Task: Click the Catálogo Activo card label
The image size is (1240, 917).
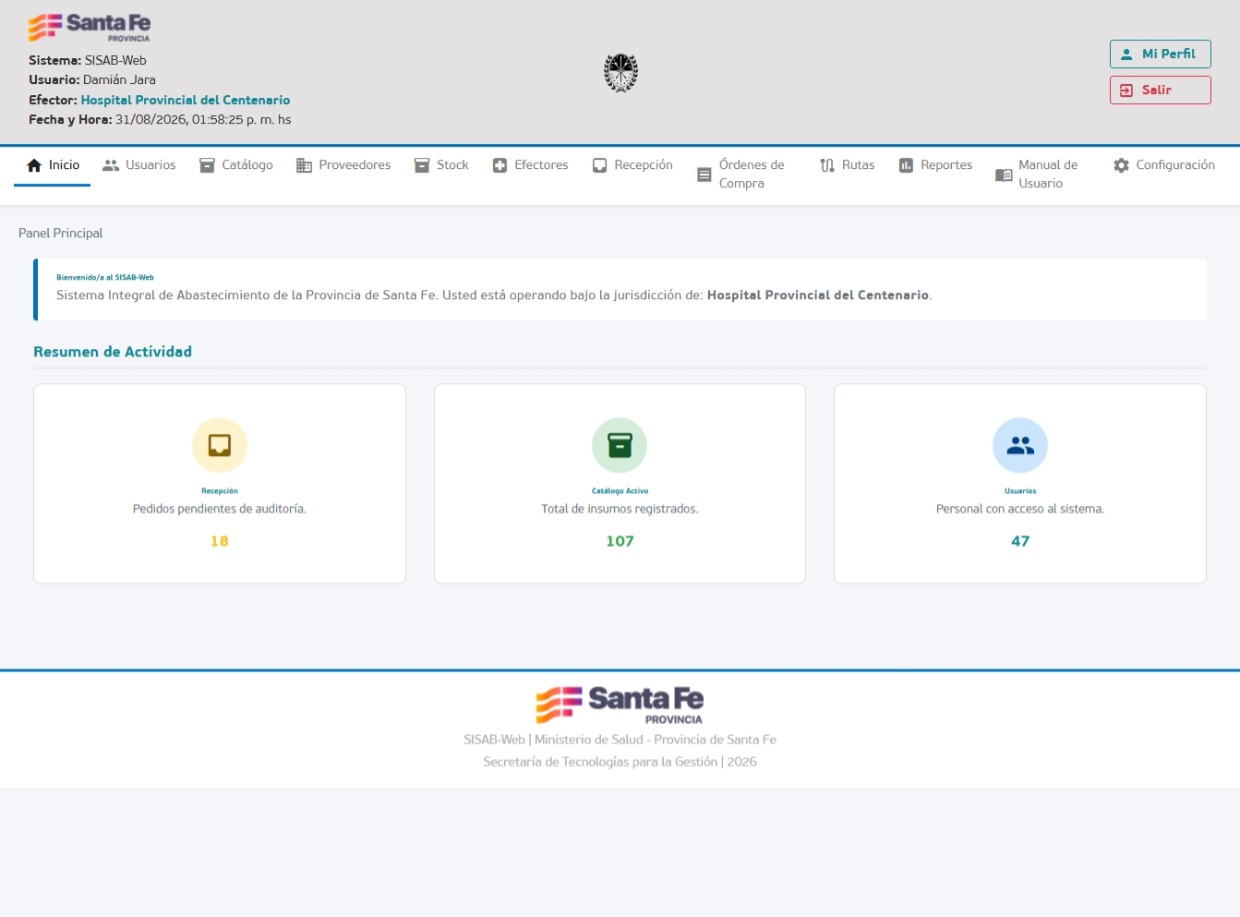Action: [x=620, y=491]
